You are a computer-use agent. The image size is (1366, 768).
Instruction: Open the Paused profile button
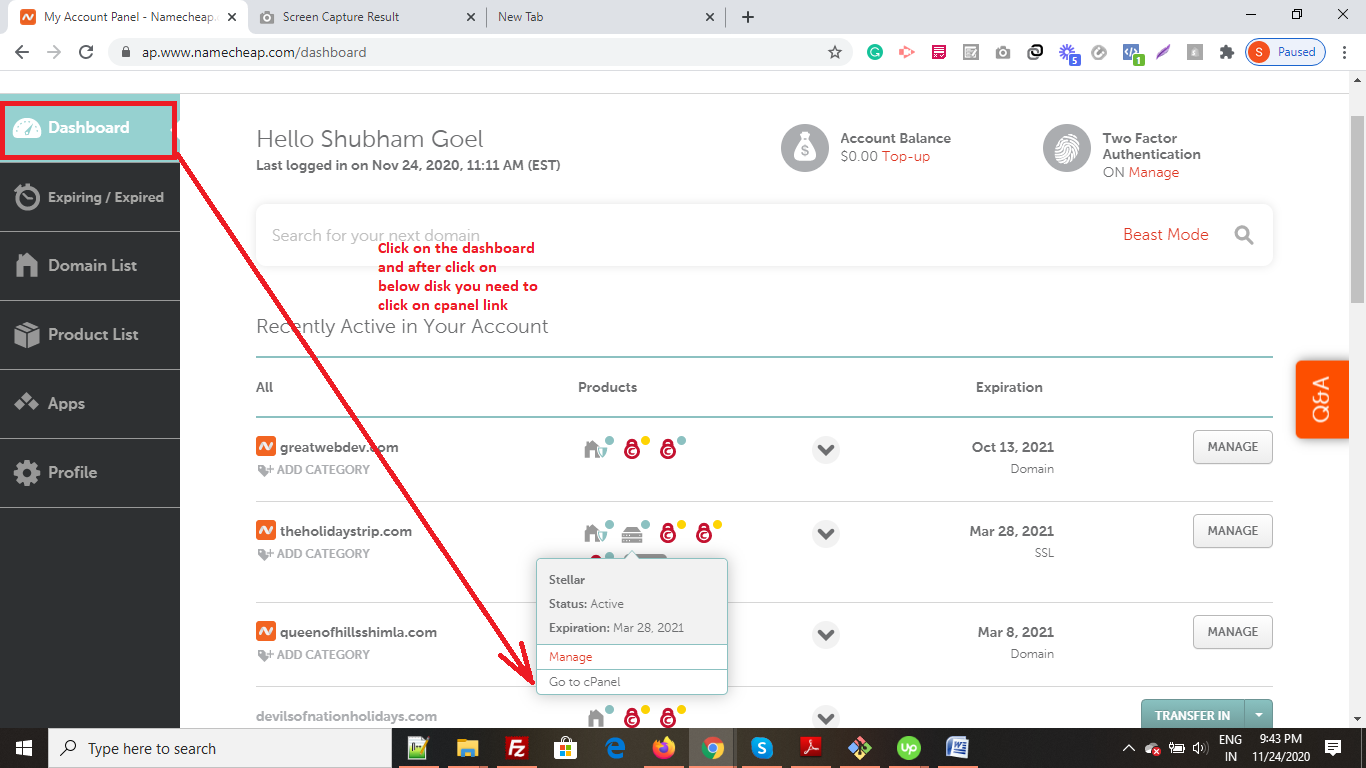coord(1286,52)
